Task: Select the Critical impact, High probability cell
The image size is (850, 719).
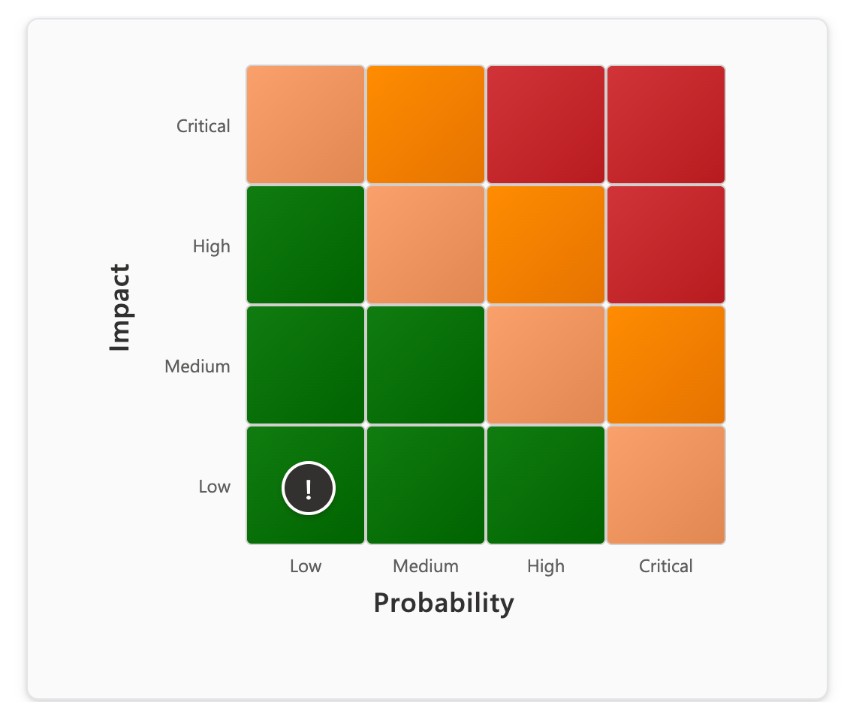Action: point(546,125)
